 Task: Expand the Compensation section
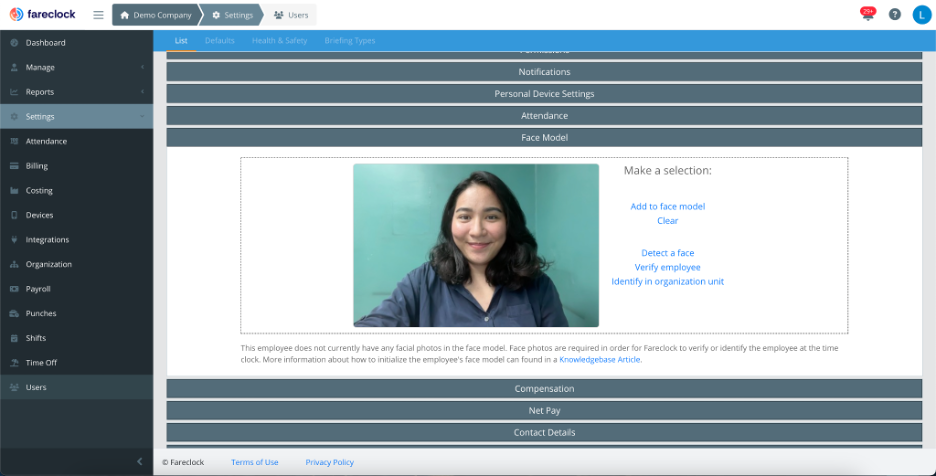pyautogui.click(x=544, y=389)
